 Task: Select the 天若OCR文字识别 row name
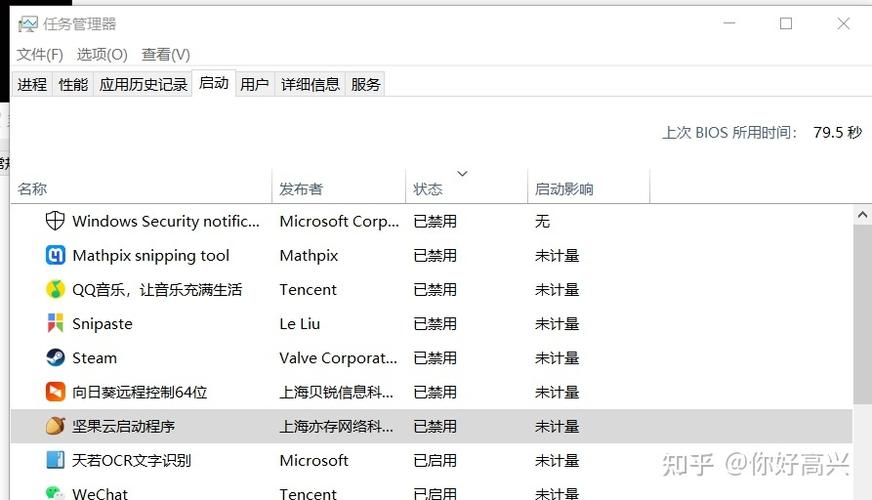pyautogui.click(x=132, y=461)
